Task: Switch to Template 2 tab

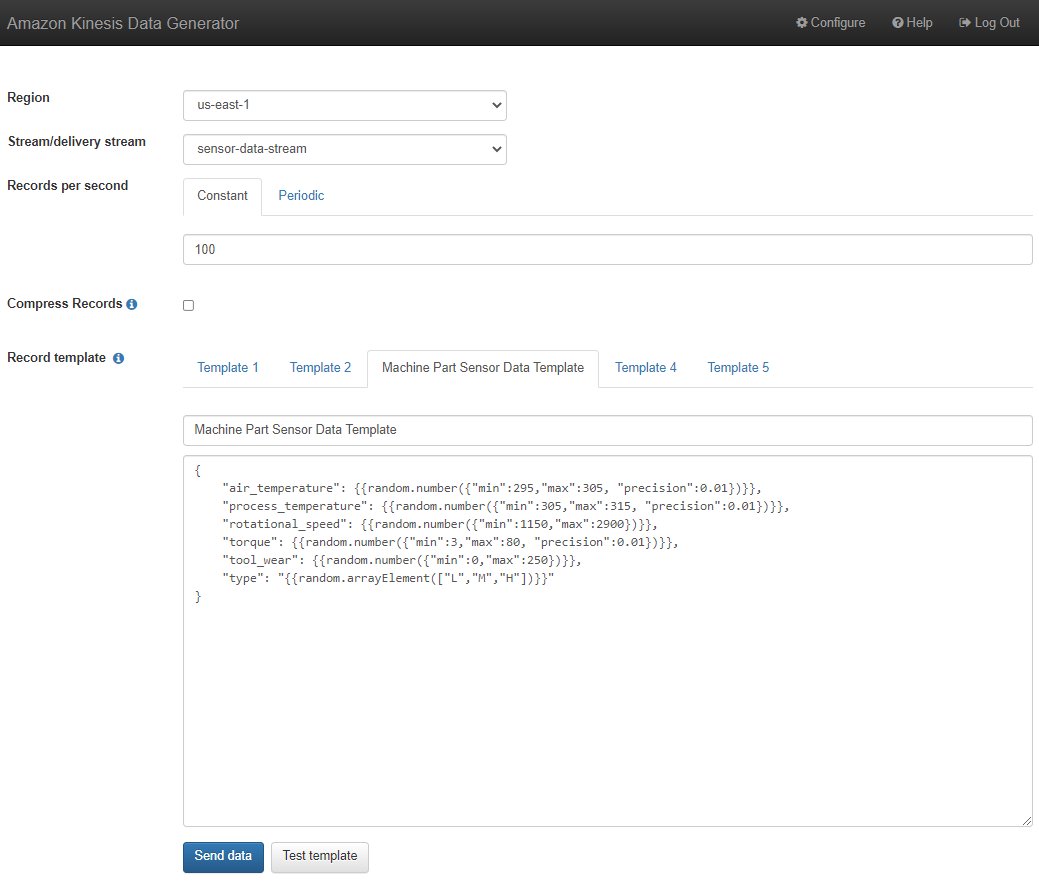Action: 320,368
